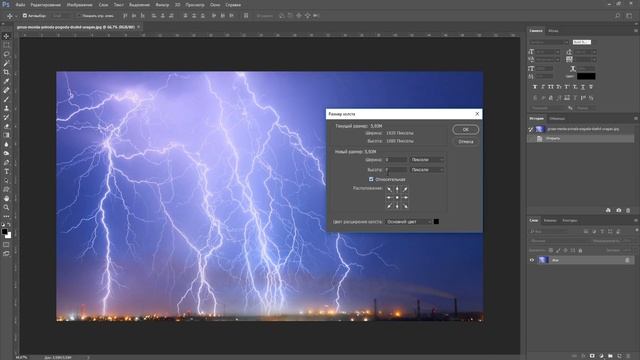Close the canvas size dialog

pyautogui.click(x=477, y=114)
